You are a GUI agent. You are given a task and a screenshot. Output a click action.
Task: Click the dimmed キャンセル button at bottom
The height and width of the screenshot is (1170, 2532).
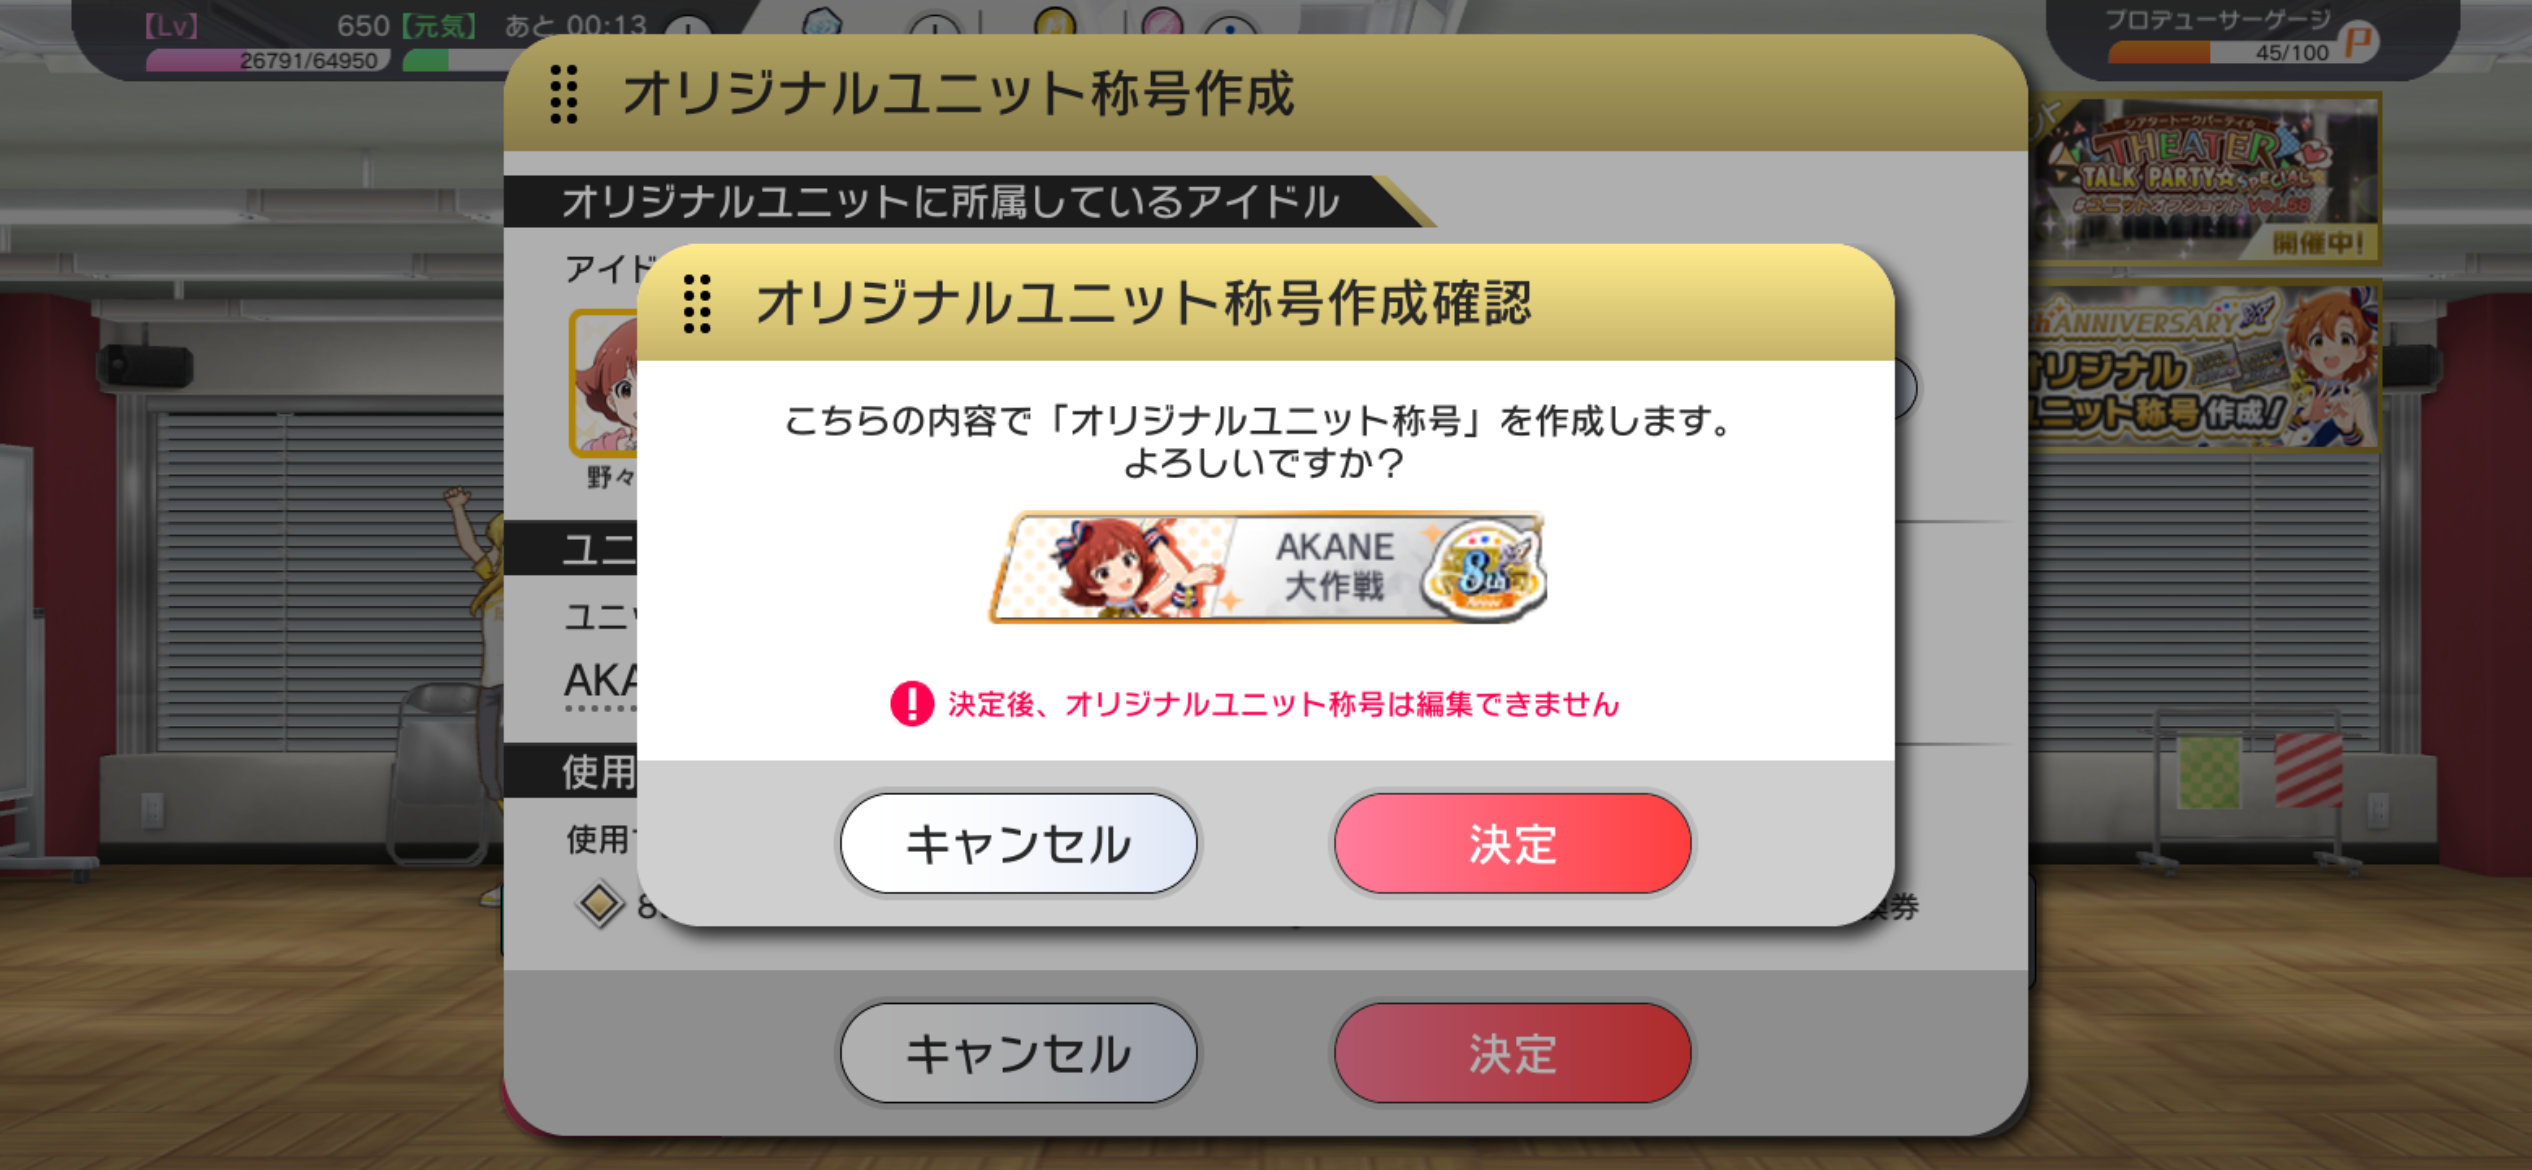(x=1018, y=1054)
